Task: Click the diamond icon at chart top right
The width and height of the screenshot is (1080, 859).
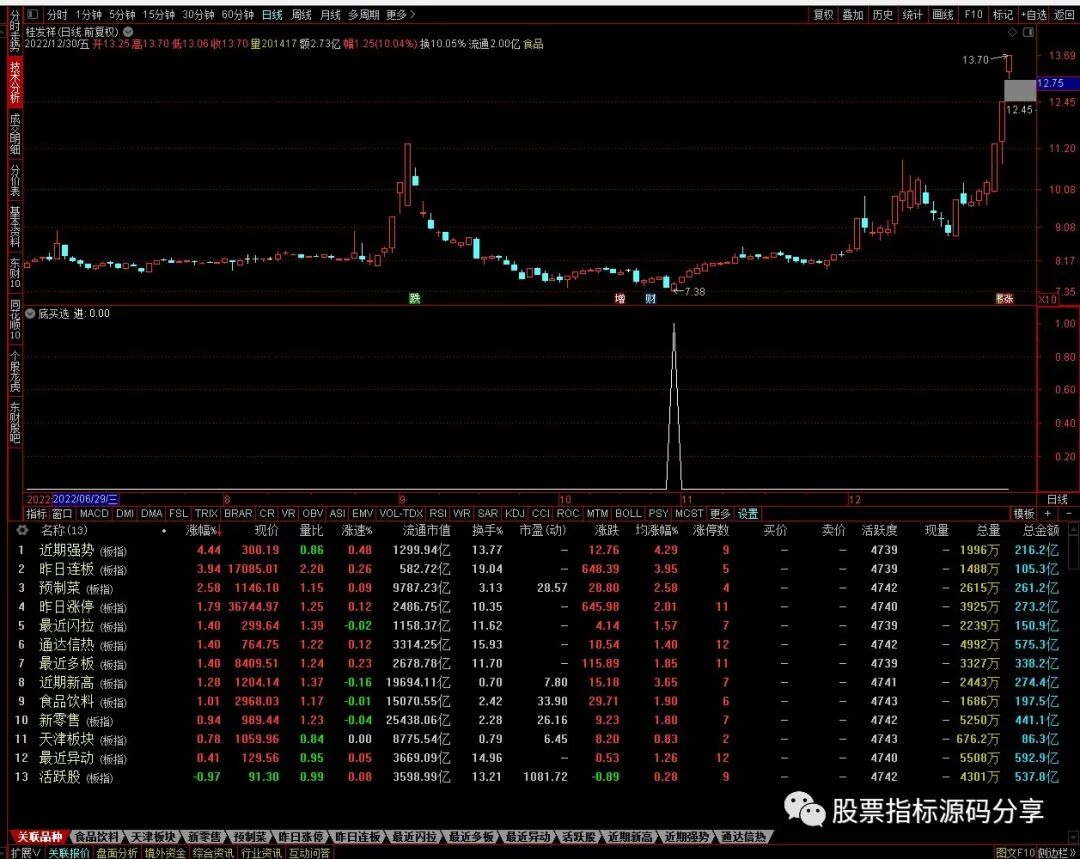Action: [x=1012, y=32]
